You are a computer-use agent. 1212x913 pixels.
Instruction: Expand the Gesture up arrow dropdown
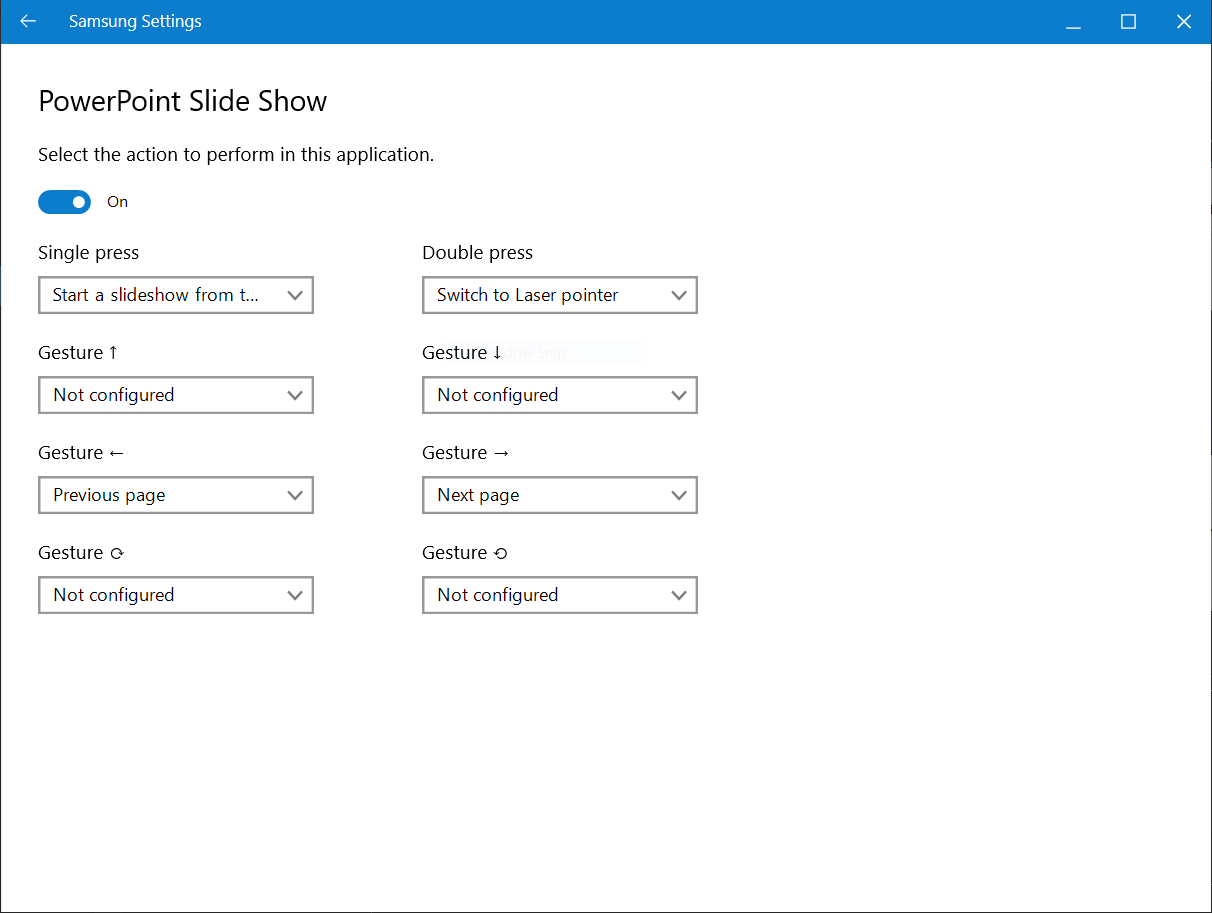[x=176, y=395]
